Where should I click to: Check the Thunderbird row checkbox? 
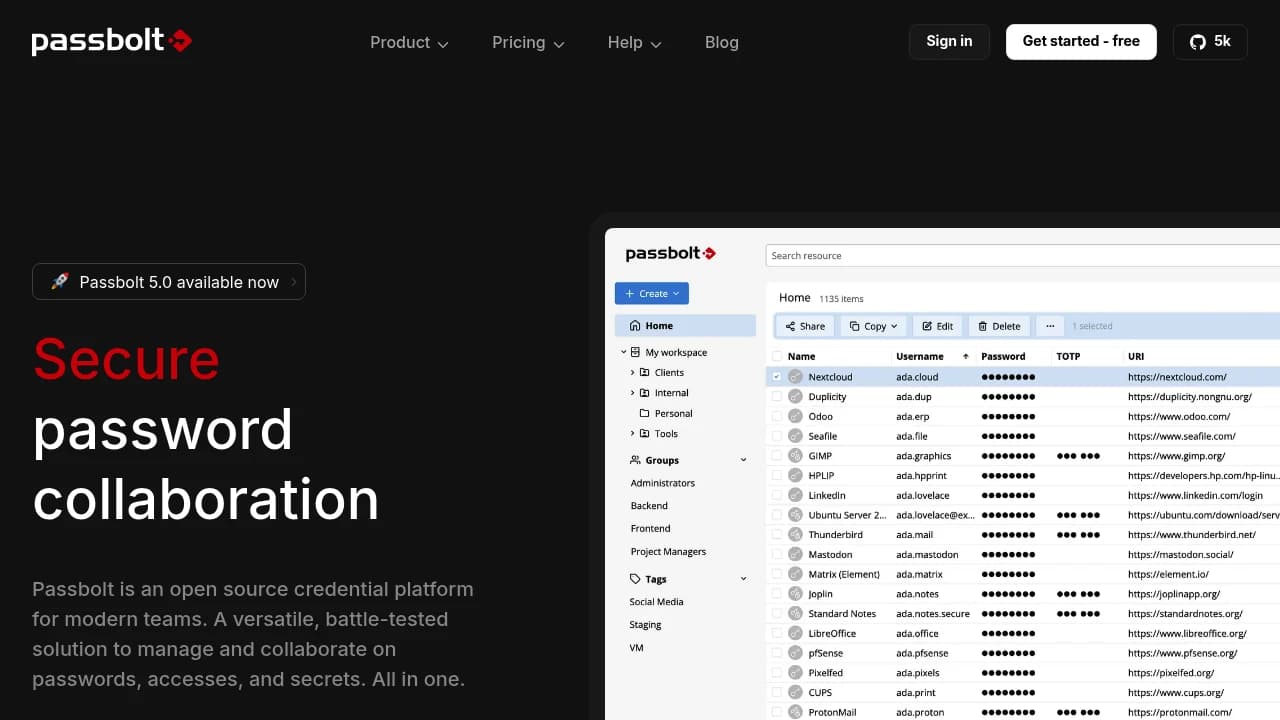pos(777,535)
